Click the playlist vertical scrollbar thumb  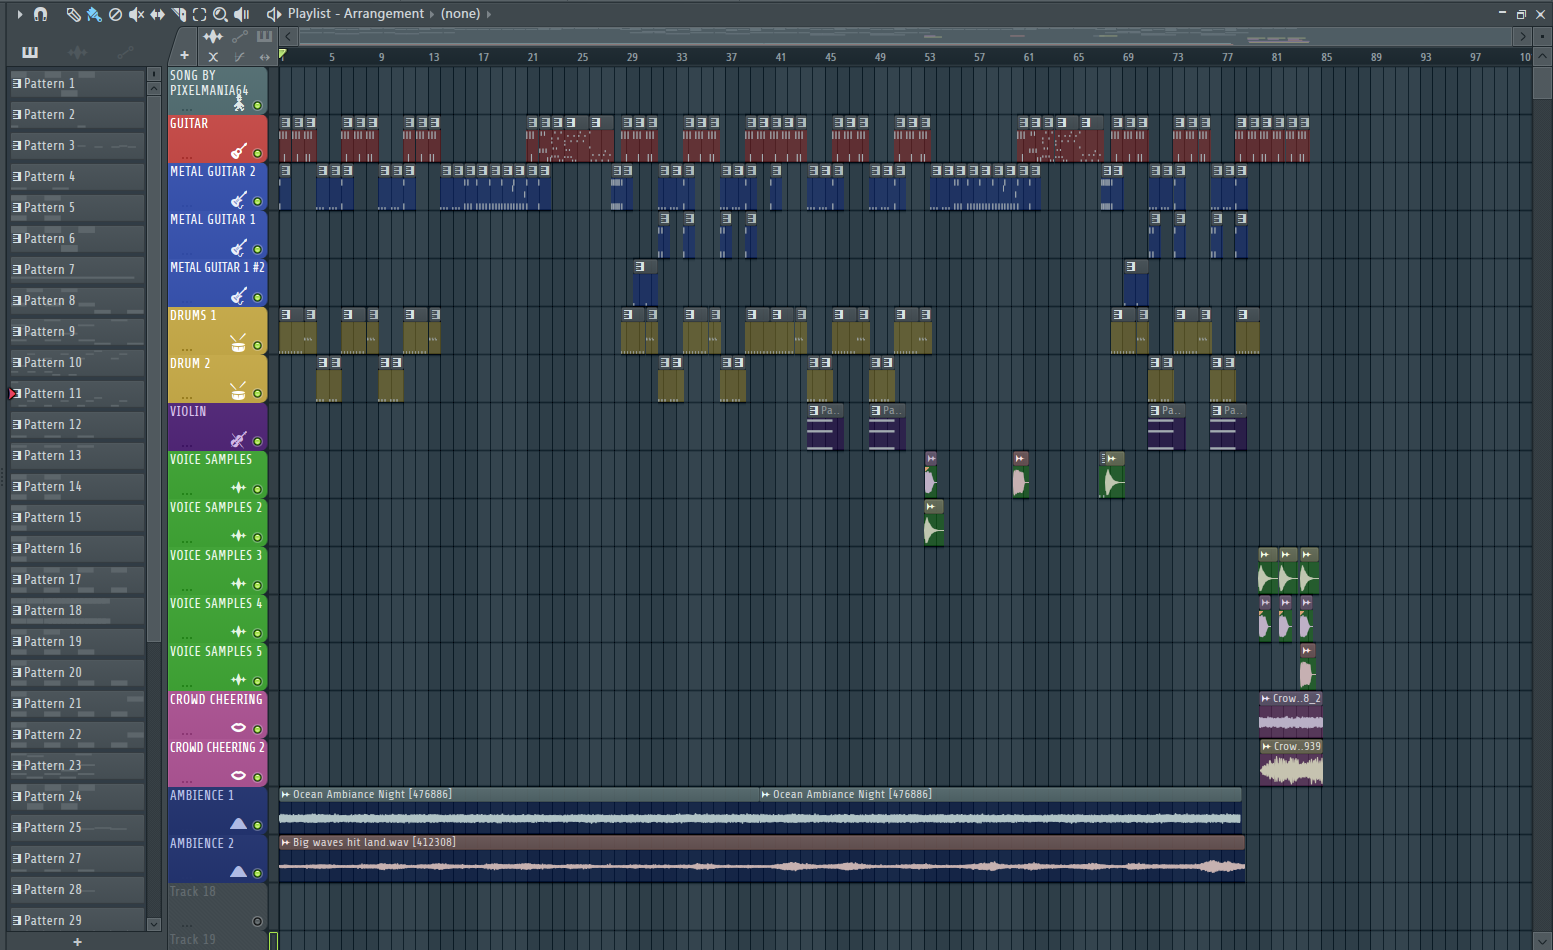(1541, 83)
